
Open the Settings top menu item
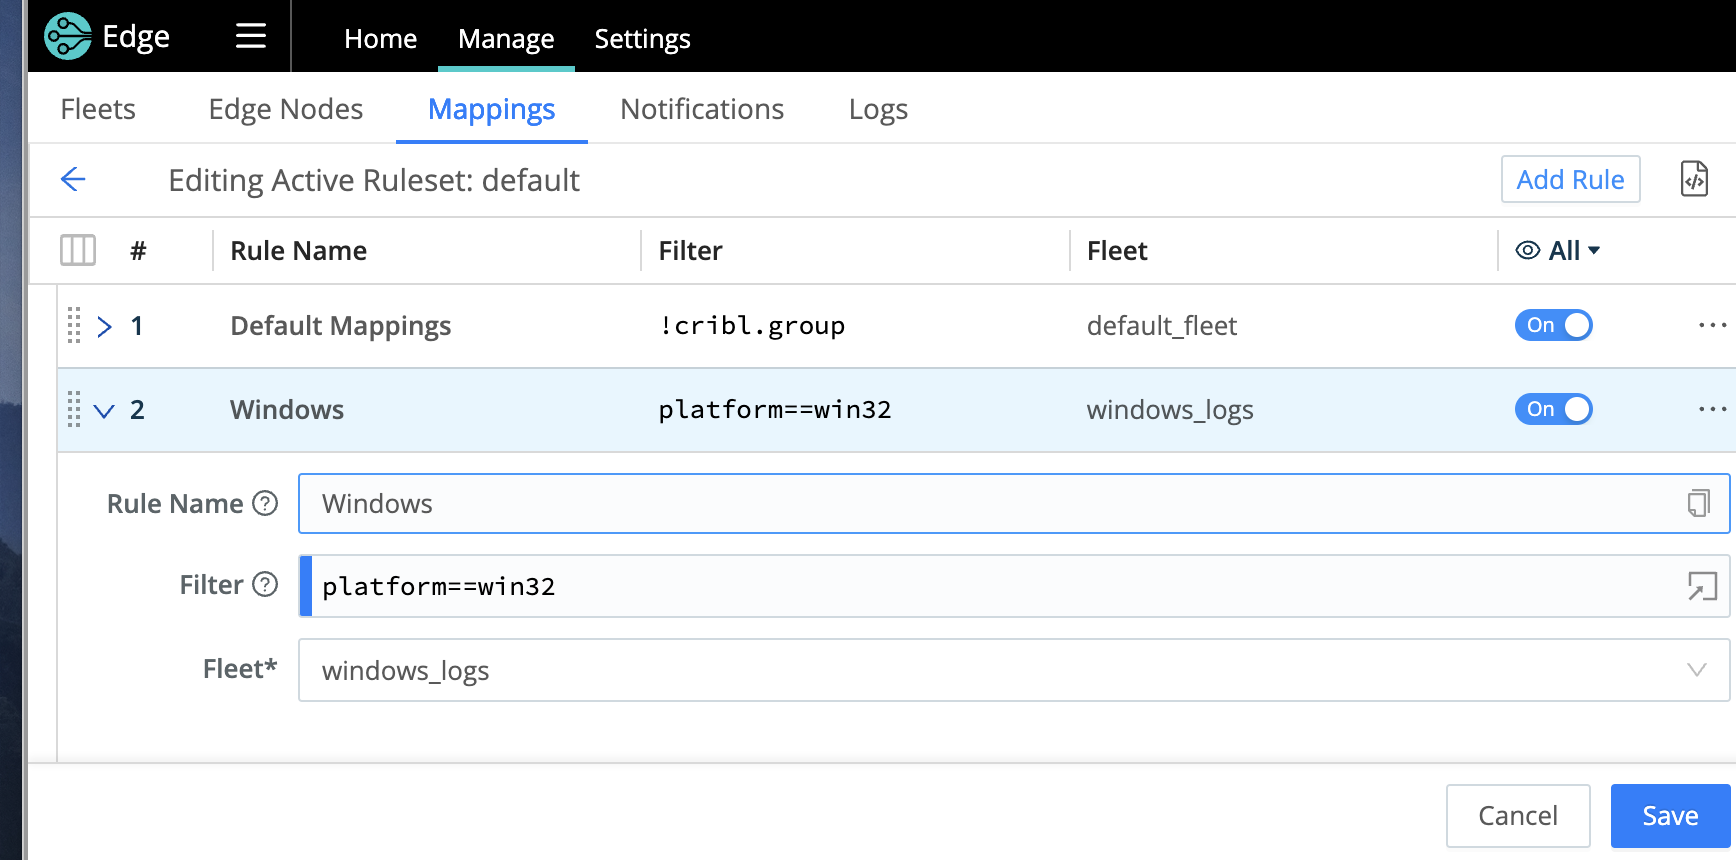(642, 39)
